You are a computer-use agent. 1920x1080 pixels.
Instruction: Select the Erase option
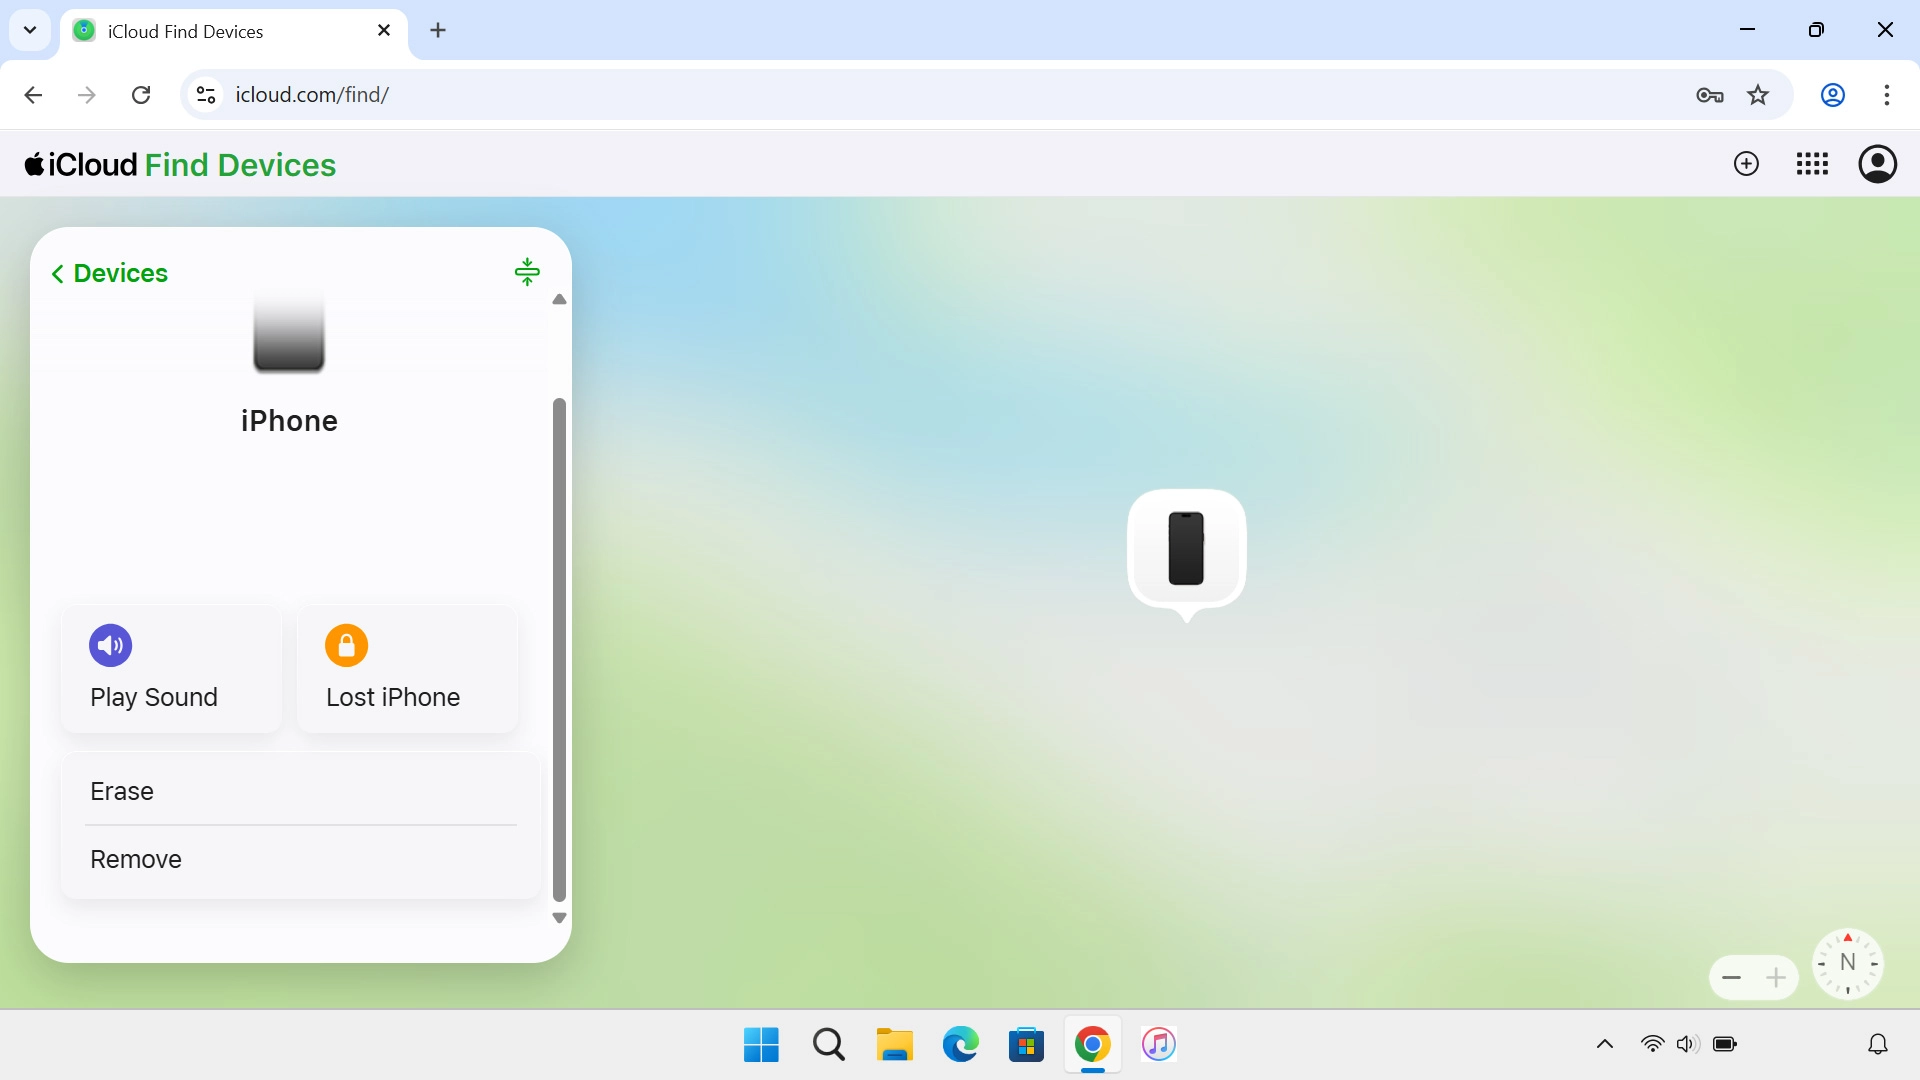coord(301,791)
